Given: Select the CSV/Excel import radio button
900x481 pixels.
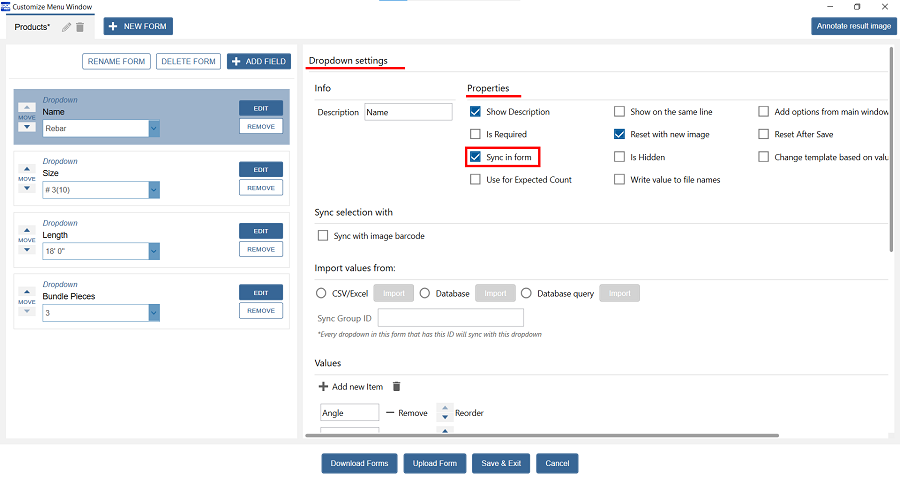Looking at the screenshot, I should click(x=321, y=293).
